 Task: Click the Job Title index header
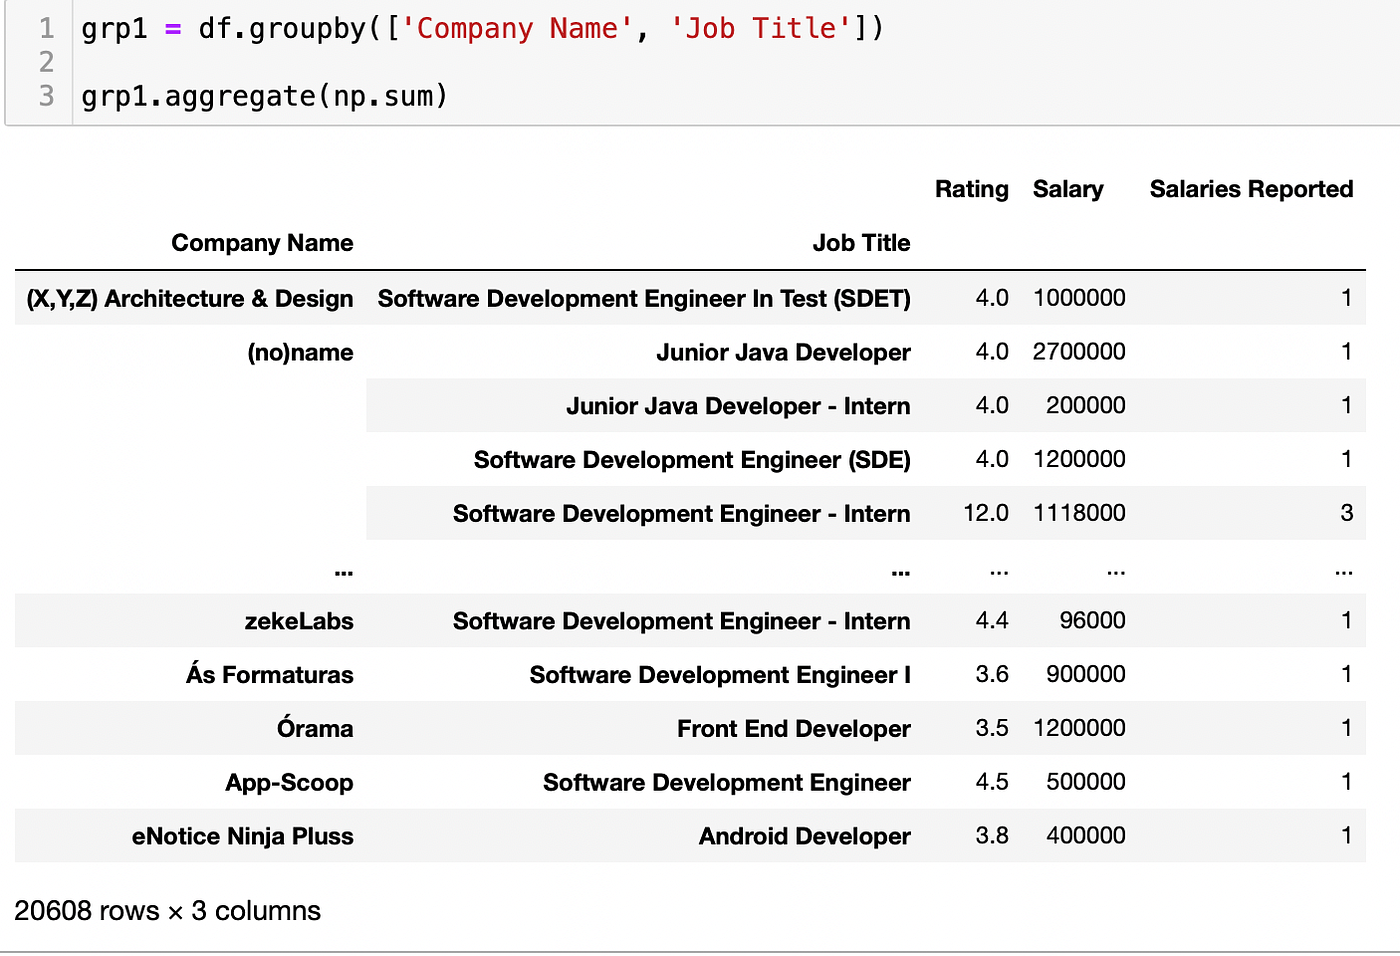[x=860, y=243]
